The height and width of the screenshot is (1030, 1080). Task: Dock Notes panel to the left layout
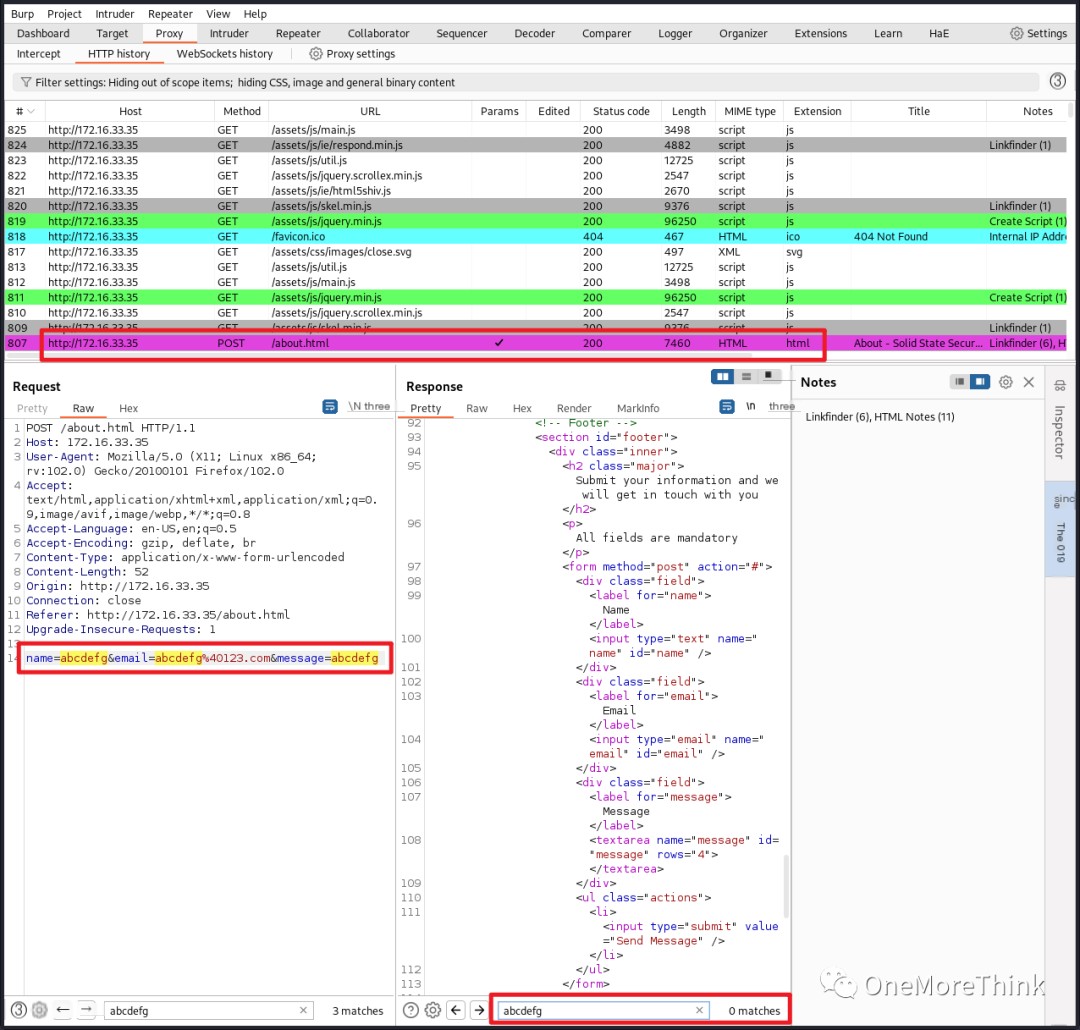coord(959,382)
